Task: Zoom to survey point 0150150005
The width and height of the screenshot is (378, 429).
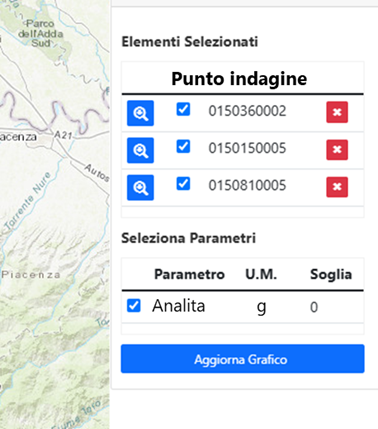Action: pyautogui.click(x=140, y=150)
